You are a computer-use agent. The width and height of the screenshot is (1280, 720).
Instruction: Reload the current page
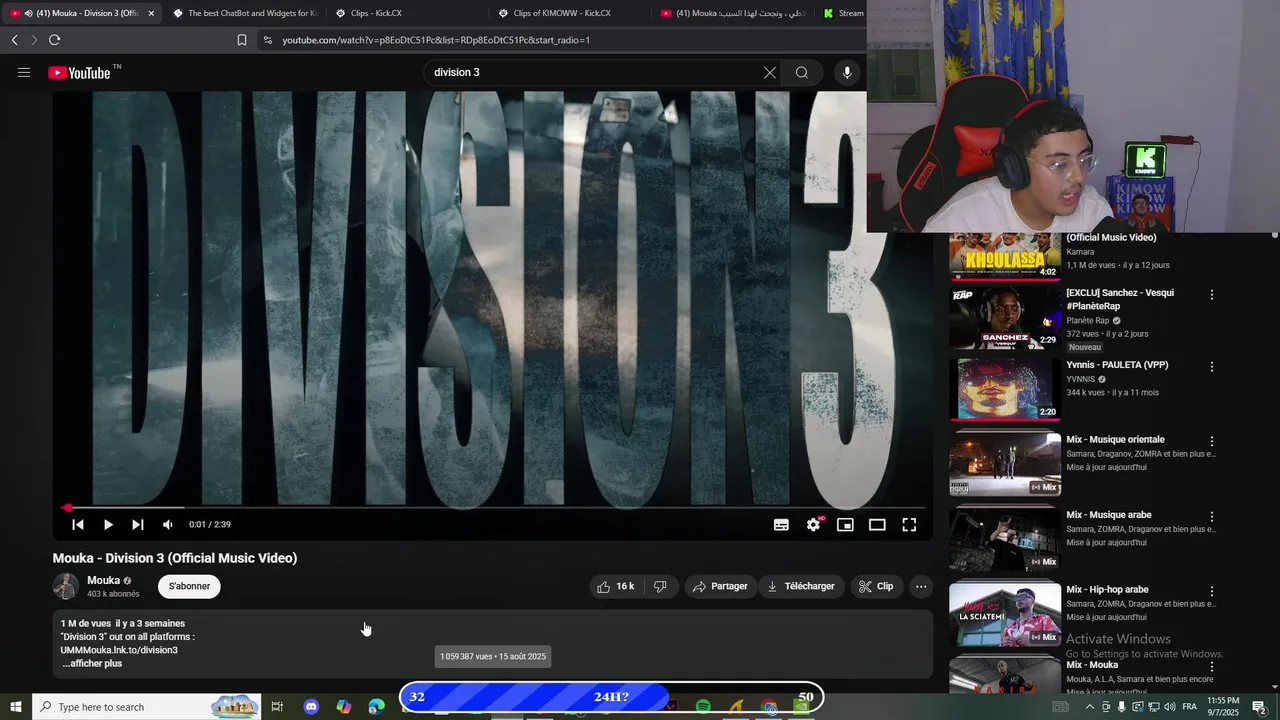point(54,40)
